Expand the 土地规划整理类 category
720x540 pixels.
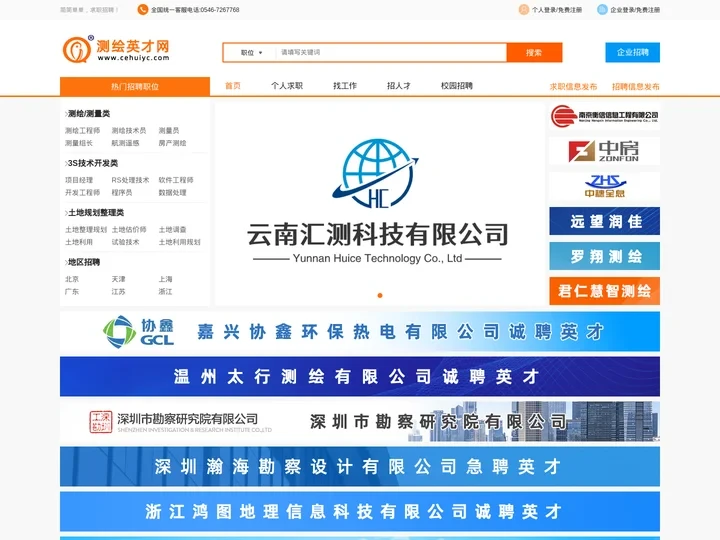point(94,213)
